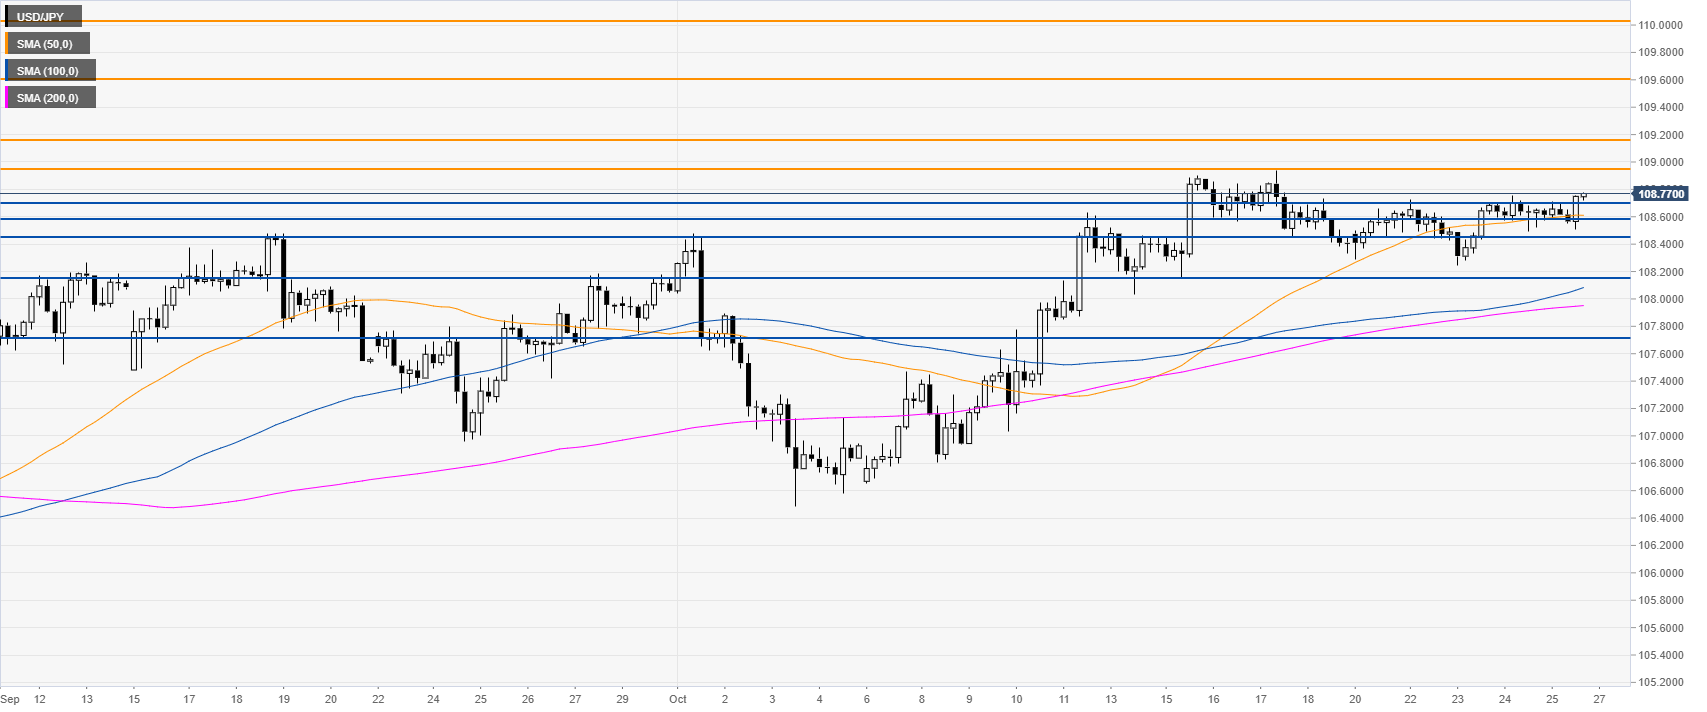Image resolution: width=1707 pixels, height=712 pixels.
Task: Click the 105.8000 price axis label
Action: click(x=1660, y=600)
